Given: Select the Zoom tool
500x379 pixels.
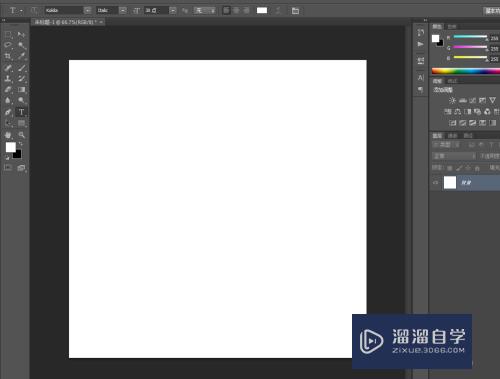Looking at the screenshot, I should [21, 135].
